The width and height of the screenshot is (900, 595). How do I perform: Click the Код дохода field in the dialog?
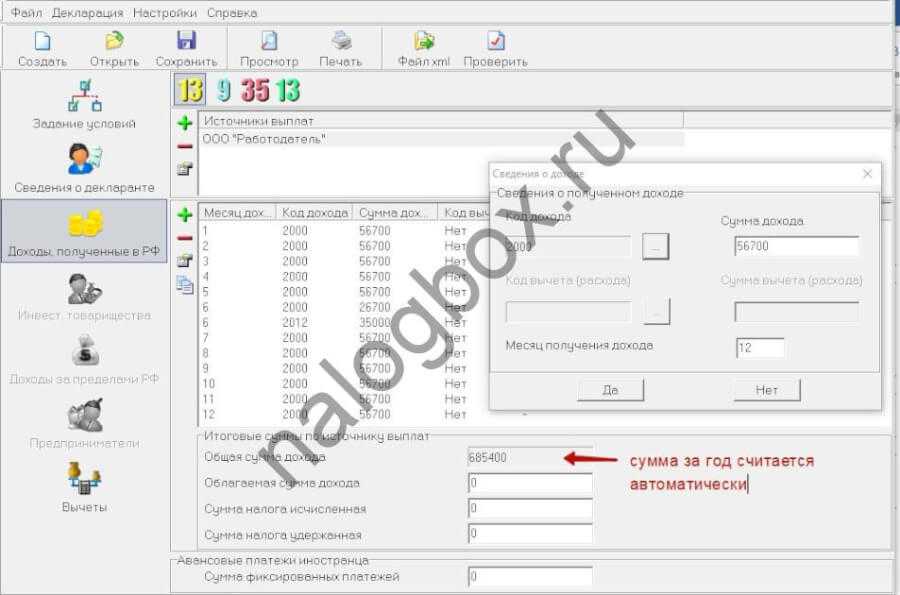[568, 247]
